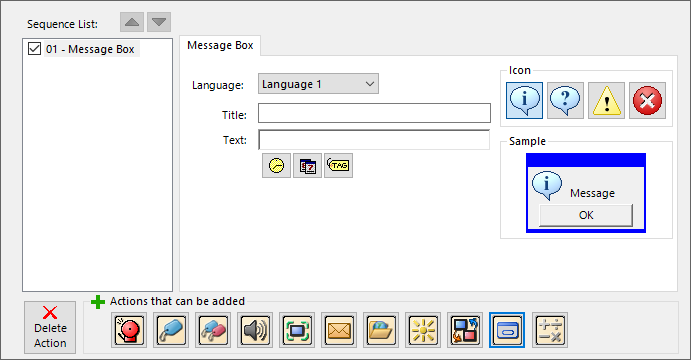The width and height of the screenshot is (691, 360).
Task: Choose the red error X icon
Action: [647, 100]
